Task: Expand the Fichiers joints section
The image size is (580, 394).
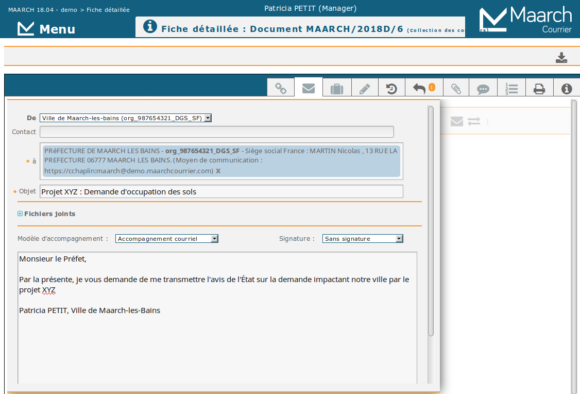Action: 20,214
